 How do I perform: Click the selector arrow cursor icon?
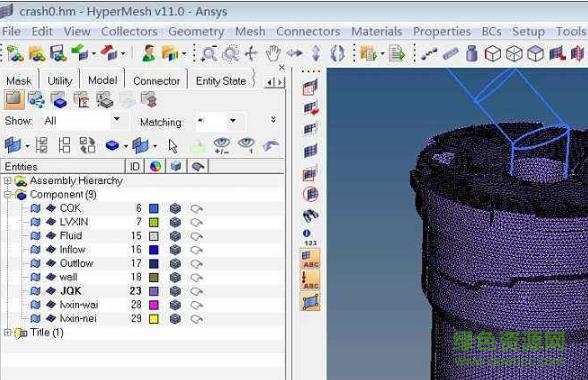pos(172,146)
